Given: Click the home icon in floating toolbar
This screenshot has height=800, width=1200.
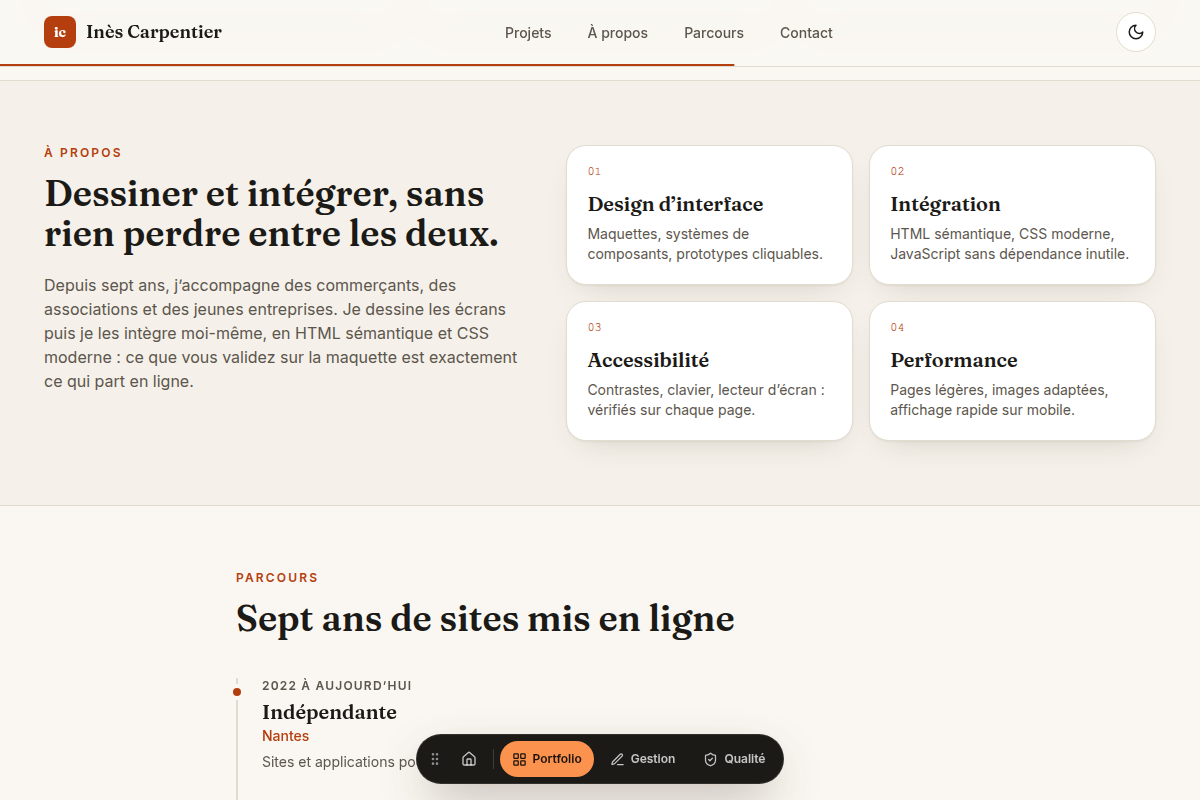Looking at the screenshot, I should (469, 759).
